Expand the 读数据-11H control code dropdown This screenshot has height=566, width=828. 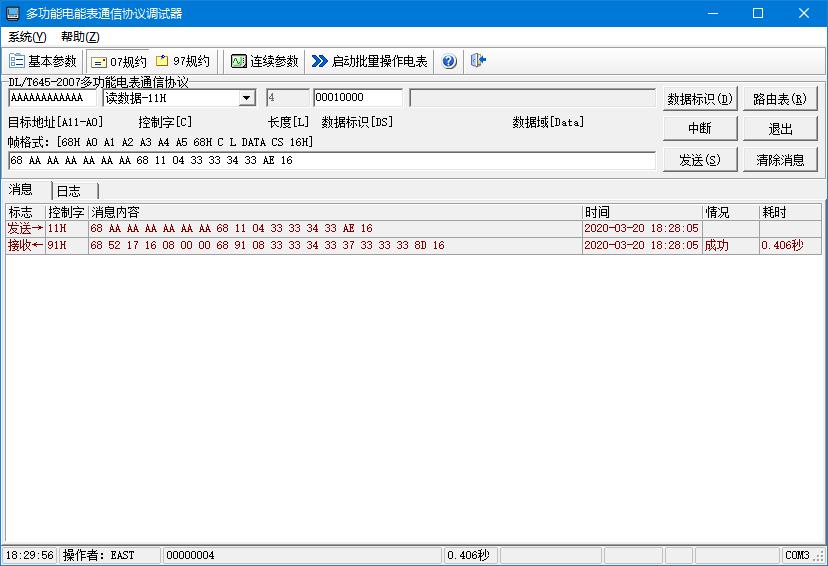247,98
